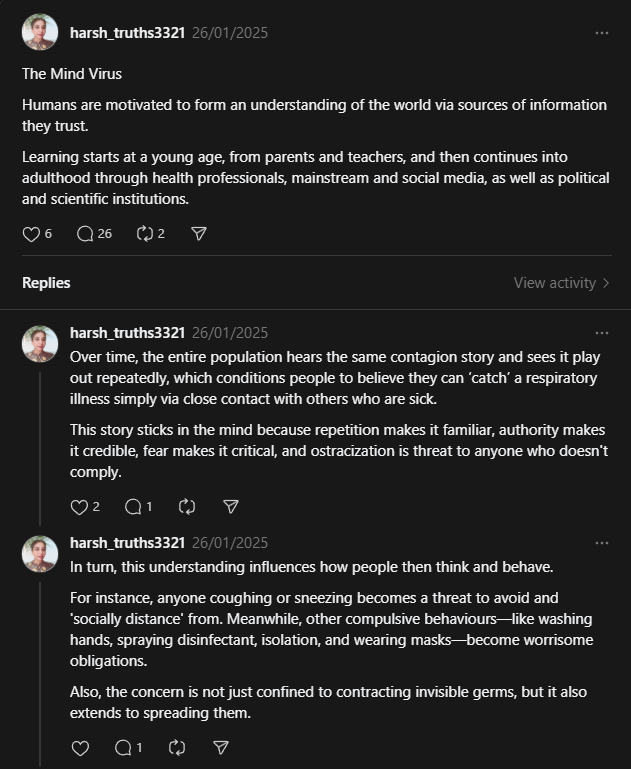
Task: Share the main 'The Mind Virus' post
Action: [199, 234]
